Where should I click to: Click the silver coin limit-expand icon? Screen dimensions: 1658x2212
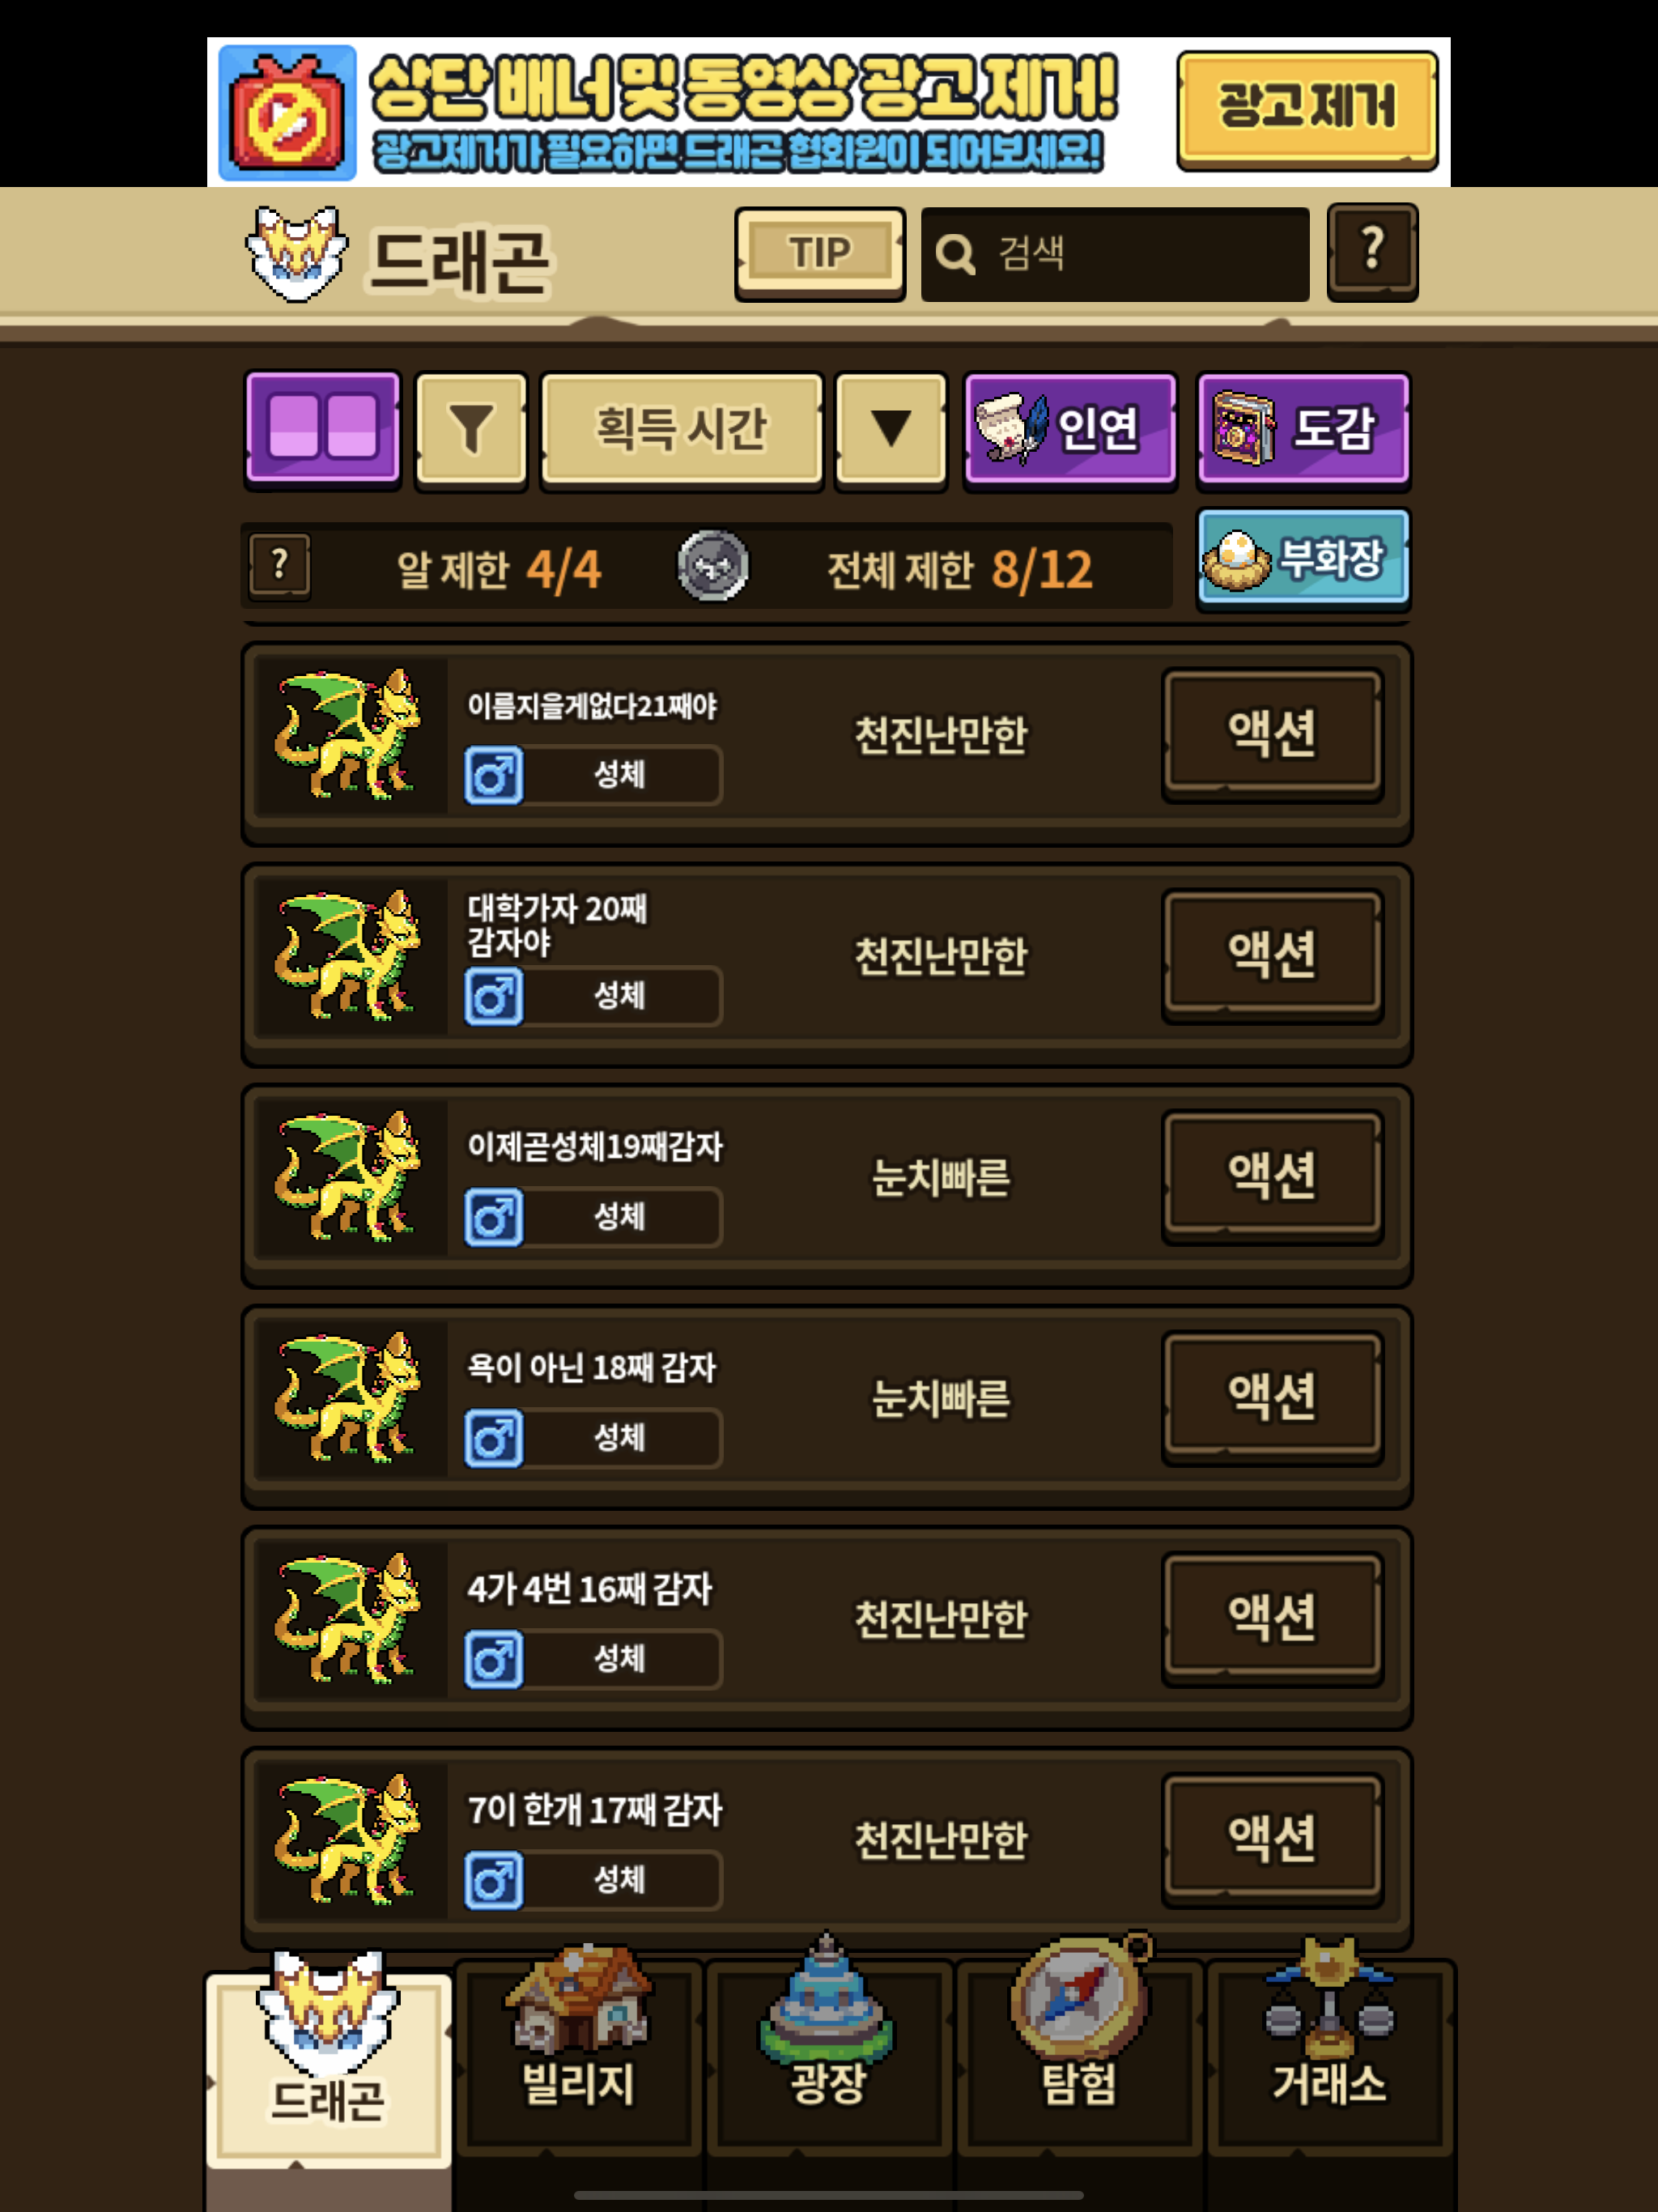point(713,566)
